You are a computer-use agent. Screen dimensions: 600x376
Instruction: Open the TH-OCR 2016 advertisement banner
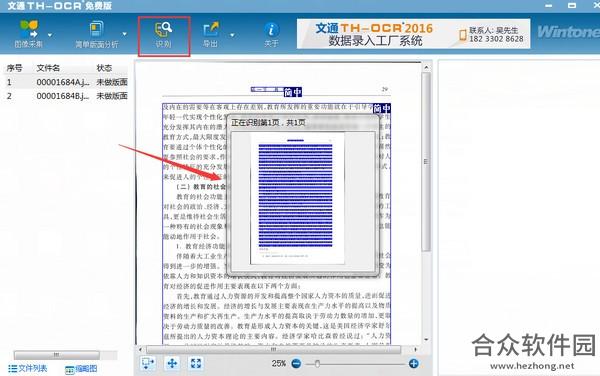tap(414, 34)
